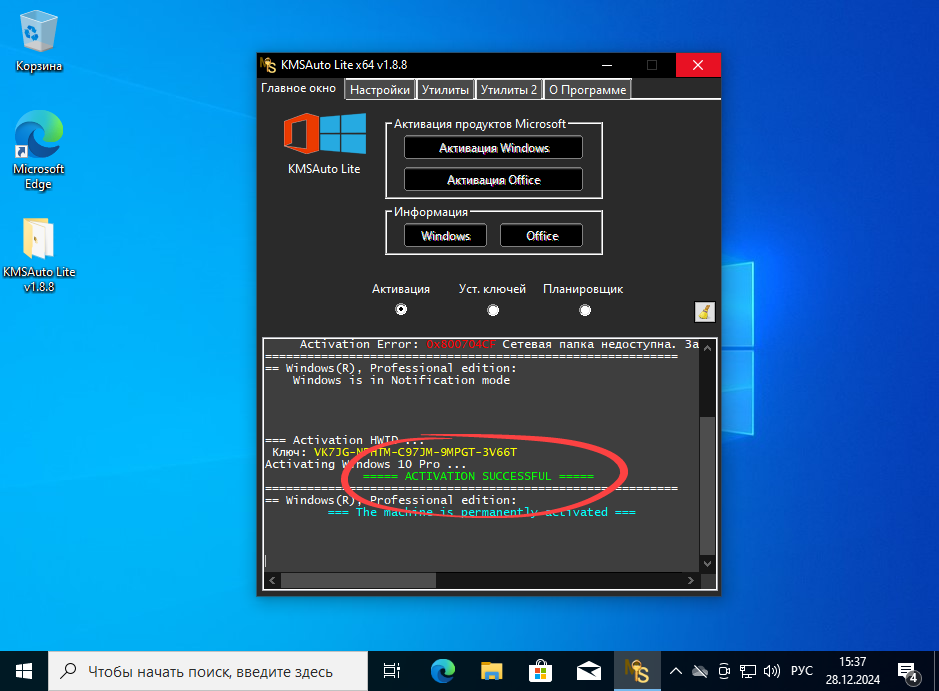Select the Активация radio button
The height and width of the screenshot is (691, 939).
point(401,310)
